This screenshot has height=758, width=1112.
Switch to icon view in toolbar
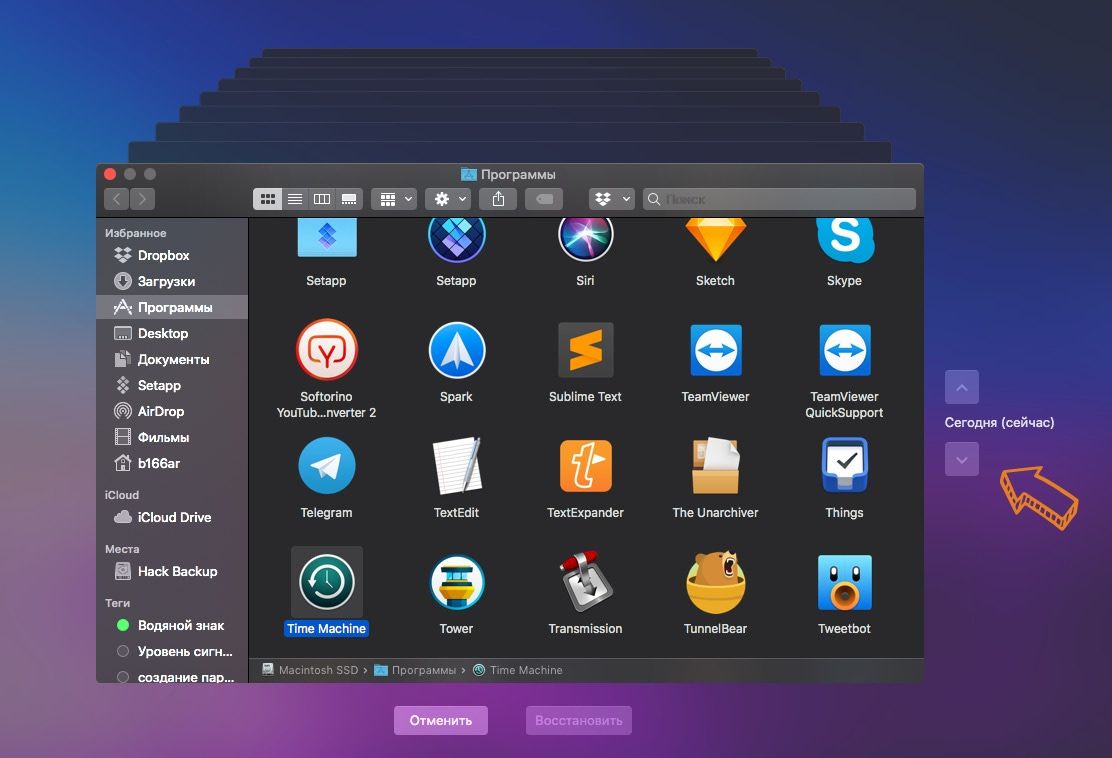click(x=267, y=199)
